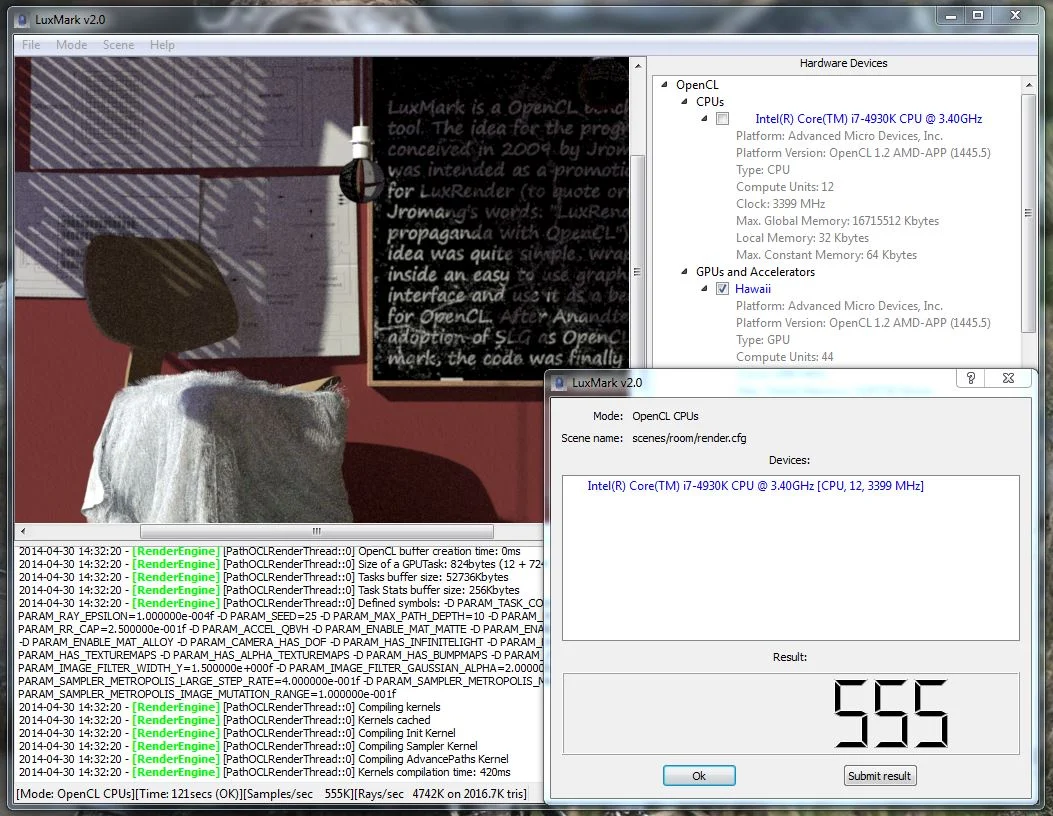Open the File menu
Screen dimensions: 1053x816
(x=31, y=45)
